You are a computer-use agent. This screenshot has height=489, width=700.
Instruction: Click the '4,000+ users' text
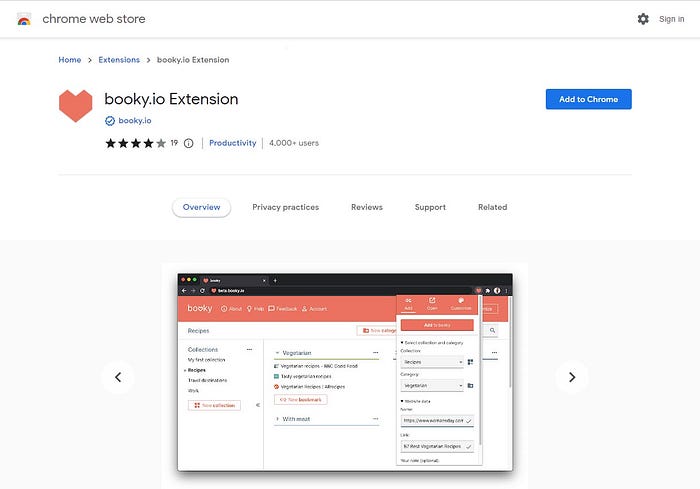pyautogui.click(x=294, y=143)
